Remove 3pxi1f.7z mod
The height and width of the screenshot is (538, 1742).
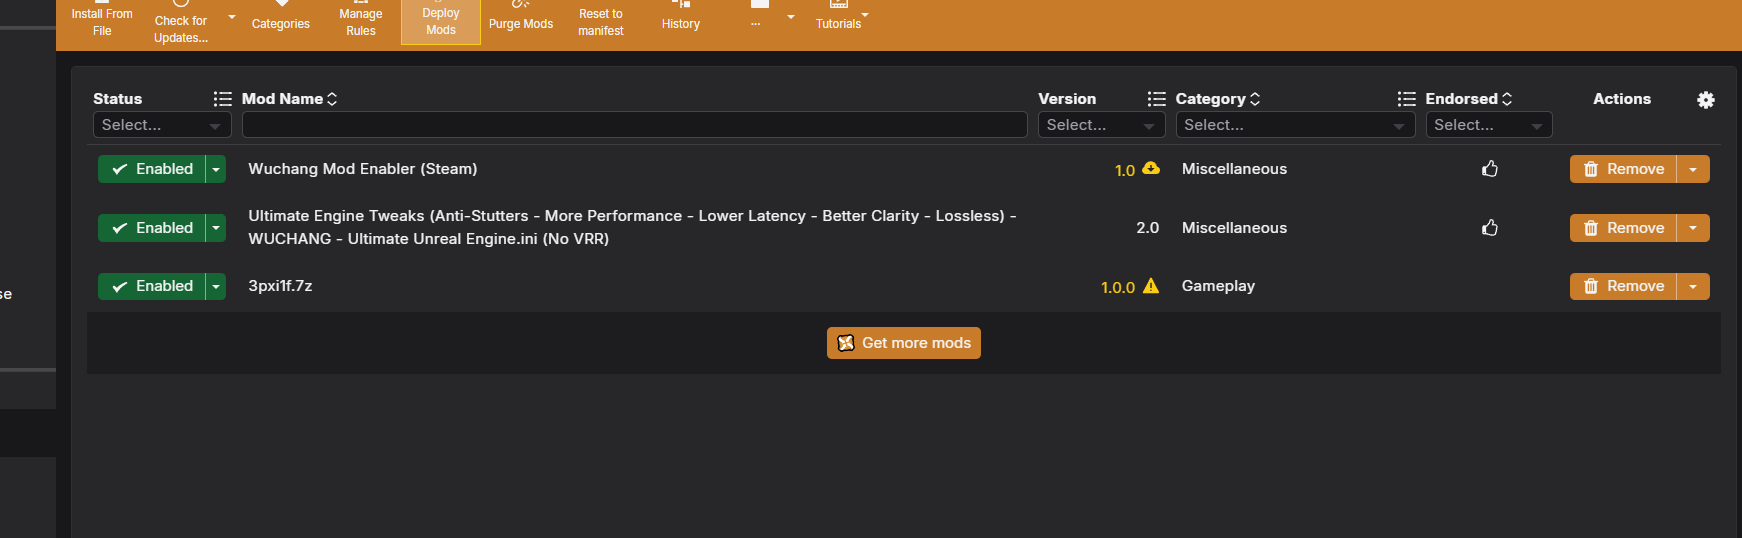(1623, 286)
